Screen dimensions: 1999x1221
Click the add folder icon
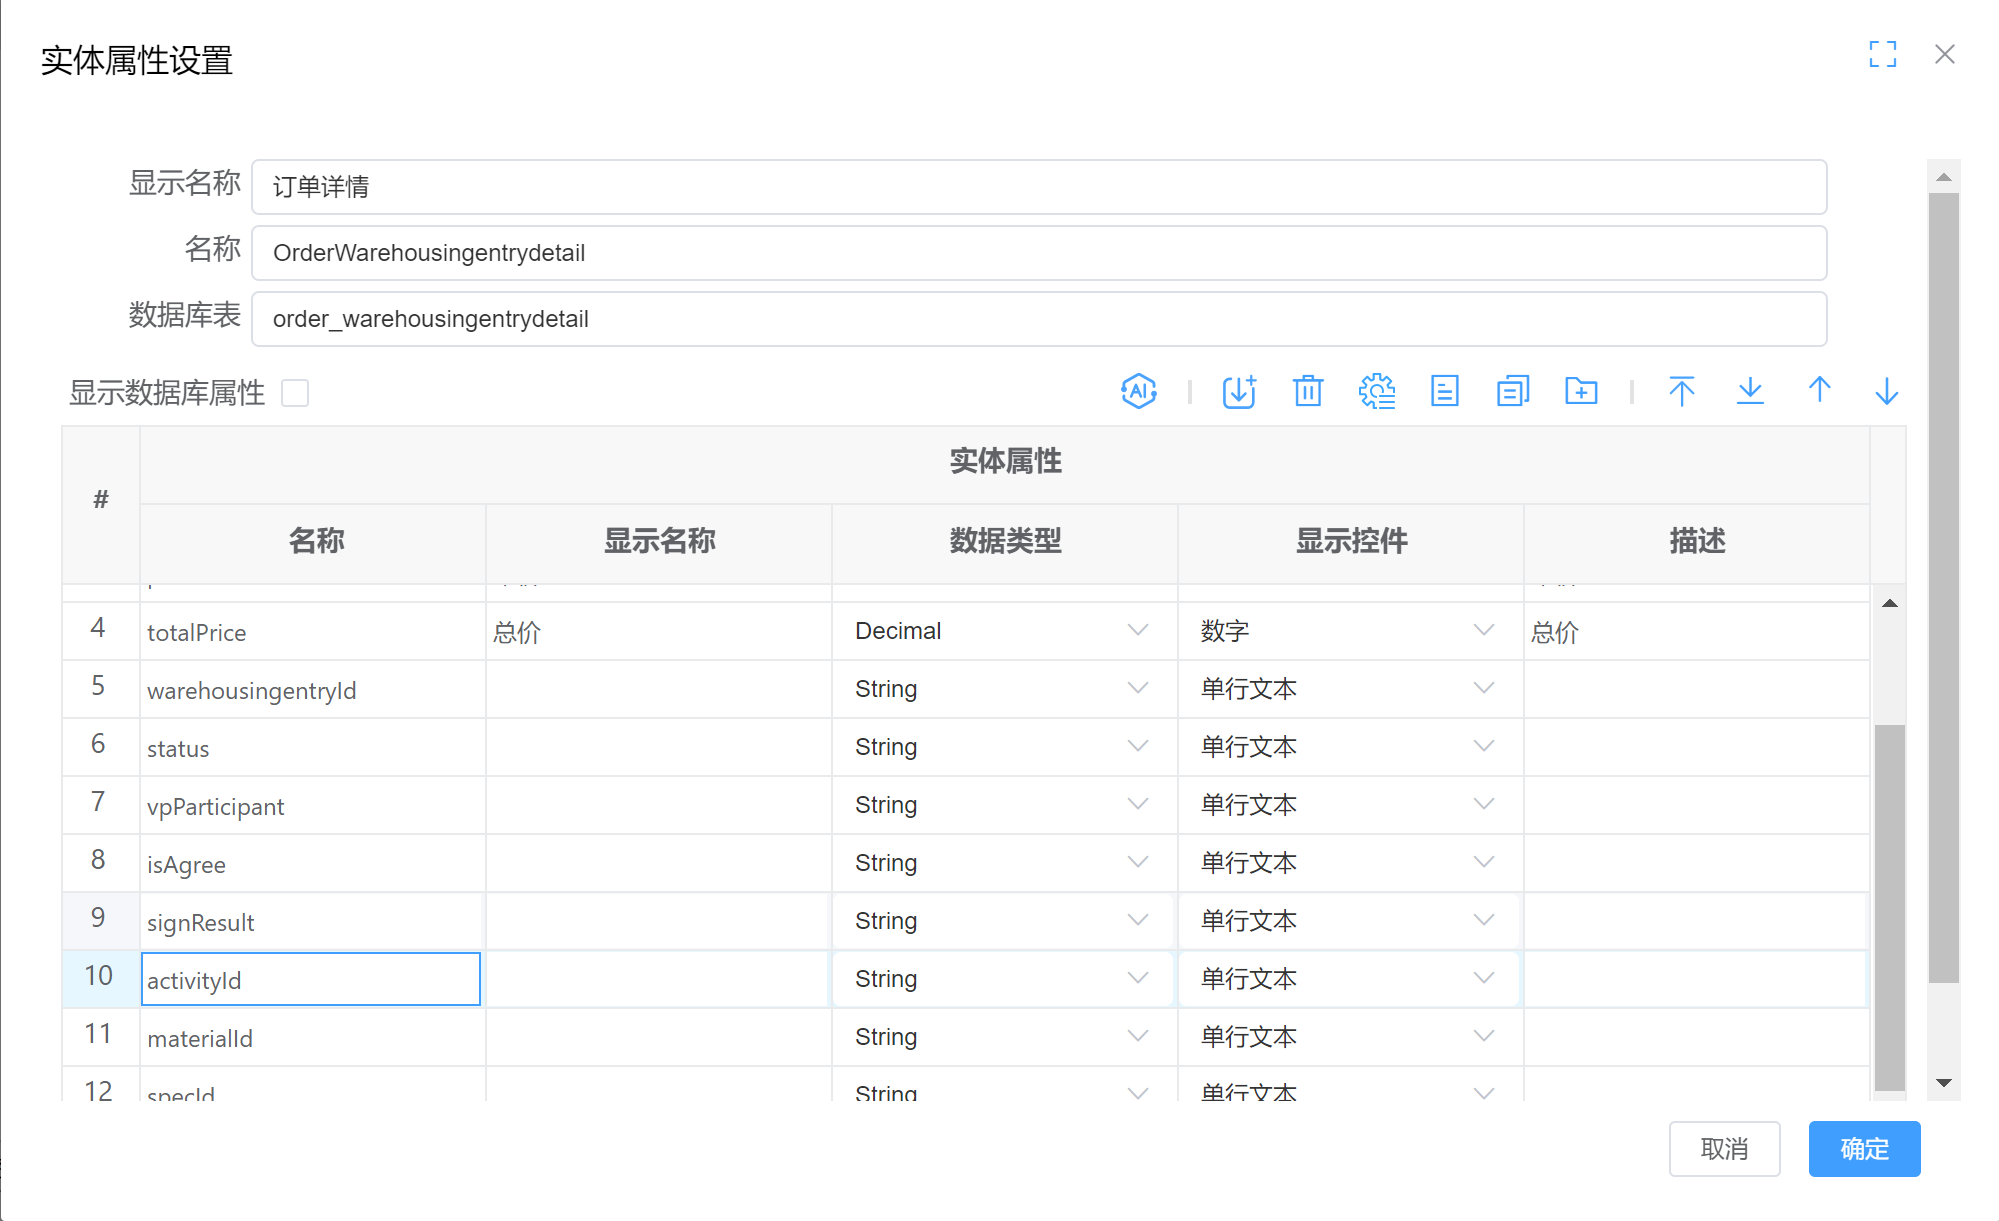click(x=1580, y=391)
